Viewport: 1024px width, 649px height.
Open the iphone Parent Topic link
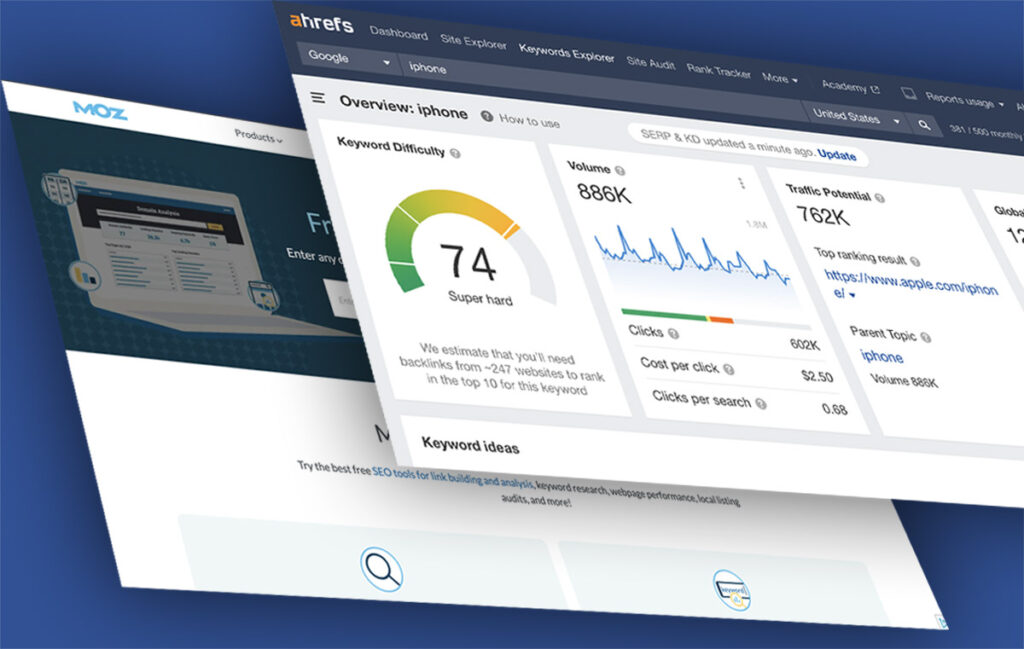click(x=882, y=355)
